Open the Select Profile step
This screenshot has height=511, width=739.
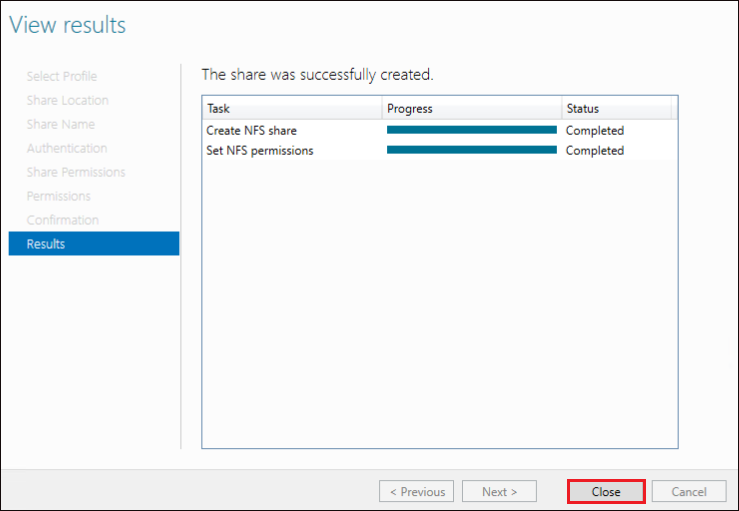click(x=62, y=76)
